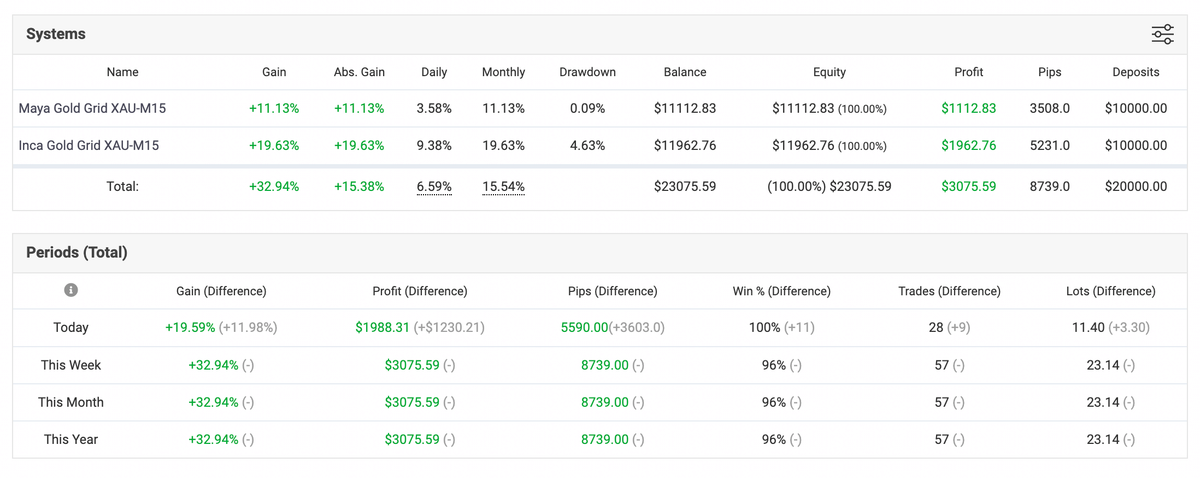Click the Equity column header
This screenshot has height=478, width=1200.
point(829,72)
